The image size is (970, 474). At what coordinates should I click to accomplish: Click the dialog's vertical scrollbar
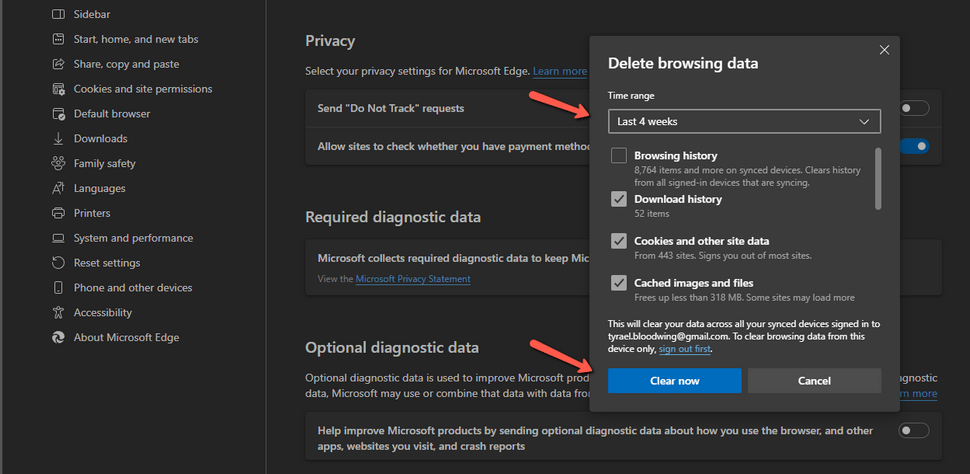pyautogui.click(x=878, y=179)
